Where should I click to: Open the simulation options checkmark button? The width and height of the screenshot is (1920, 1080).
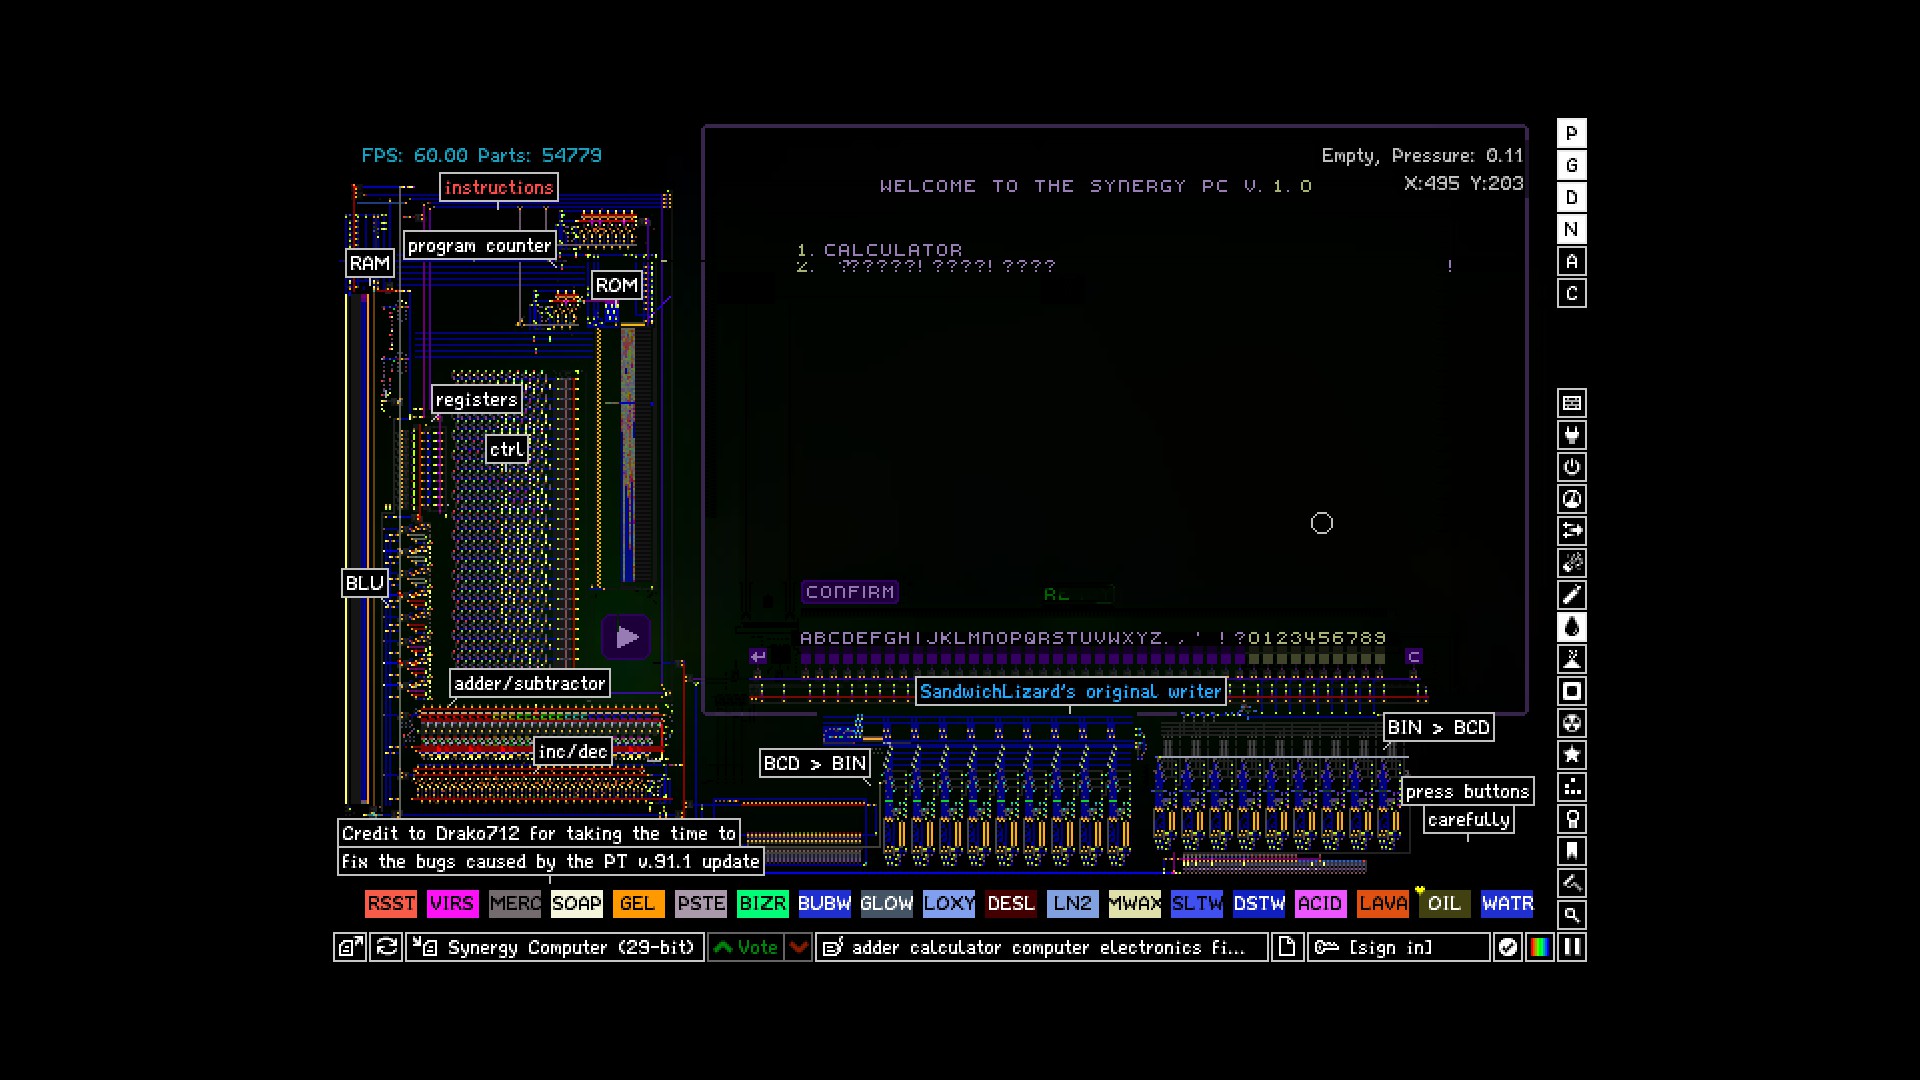click(1507, 947)
